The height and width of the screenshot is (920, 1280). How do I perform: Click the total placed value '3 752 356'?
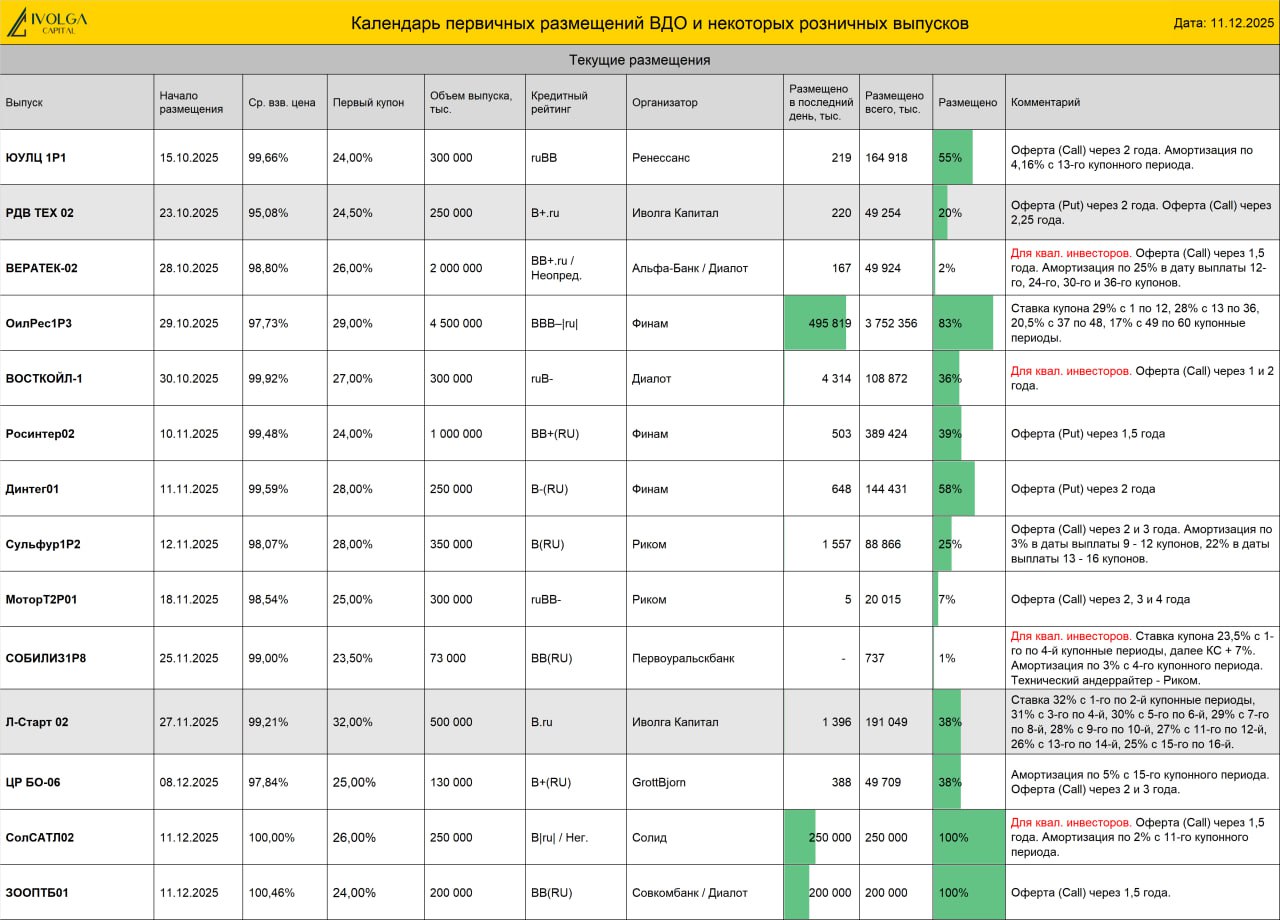891,323
